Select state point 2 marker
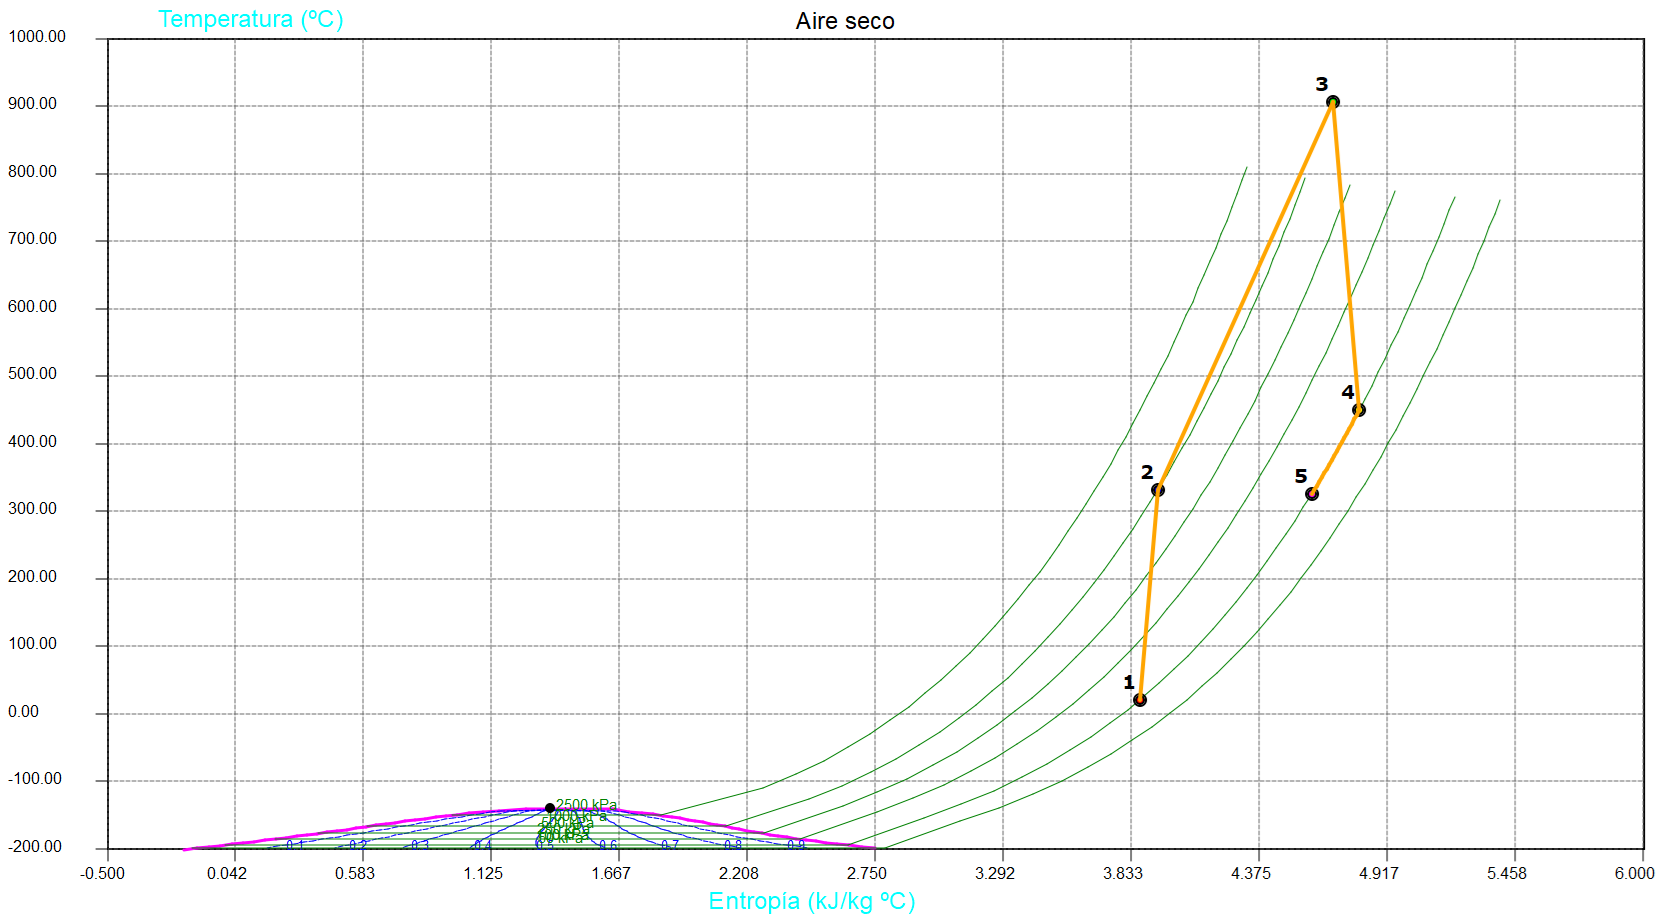The height and width of the screenshot is (919, 1674). click(x=1157, y=490)
